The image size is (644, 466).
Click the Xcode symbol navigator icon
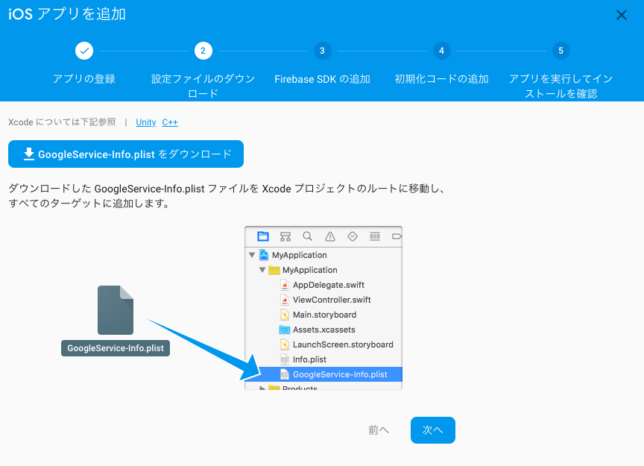click(x=285, y=236)
